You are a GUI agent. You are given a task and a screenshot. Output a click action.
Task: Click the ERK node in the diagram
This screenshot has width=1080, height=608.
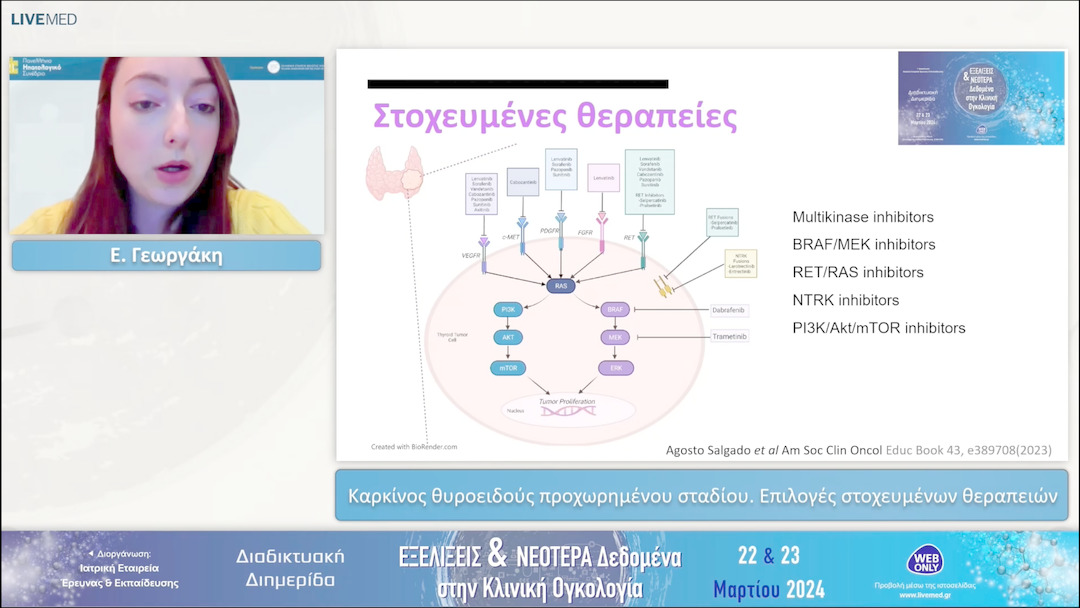click(x=616, y=368)
